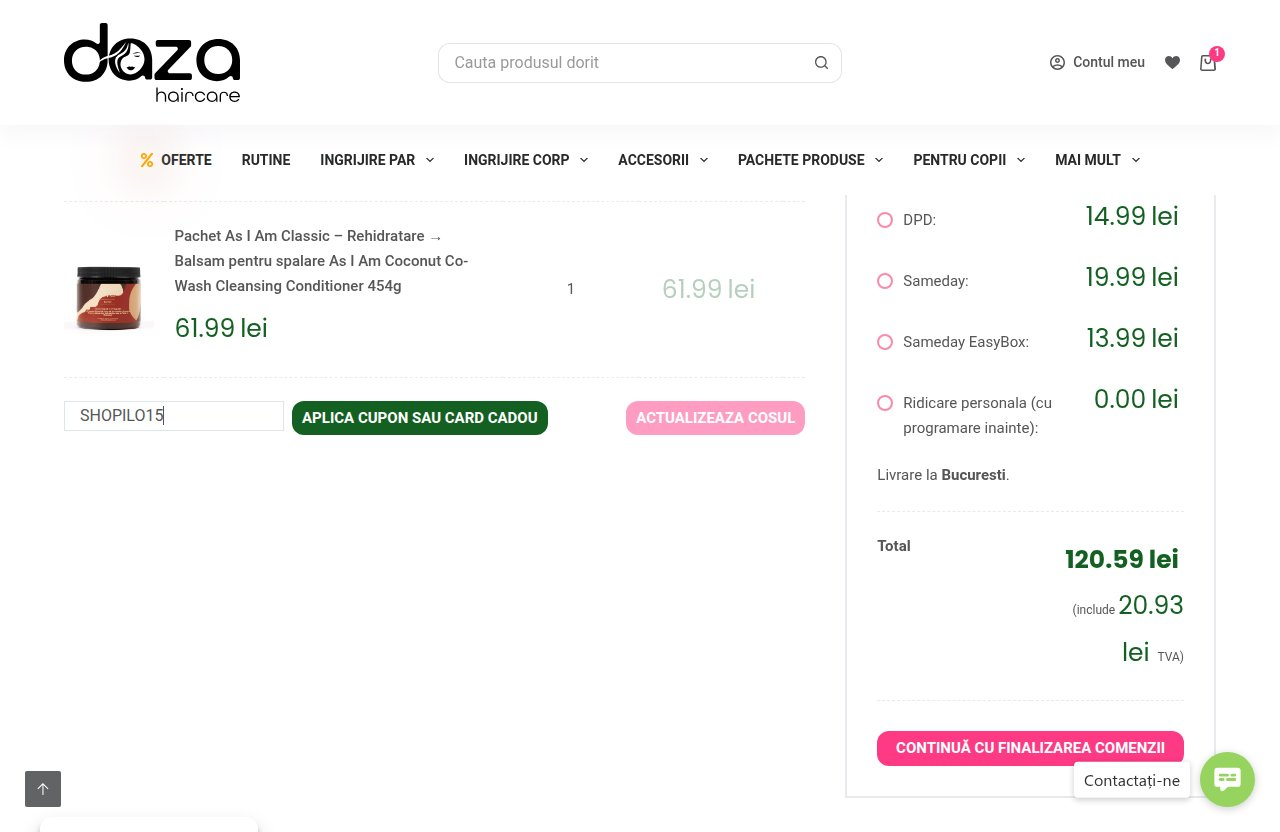Select Sameday shipping option
The width and height of the screenshot is (1280, 832).
885,281
